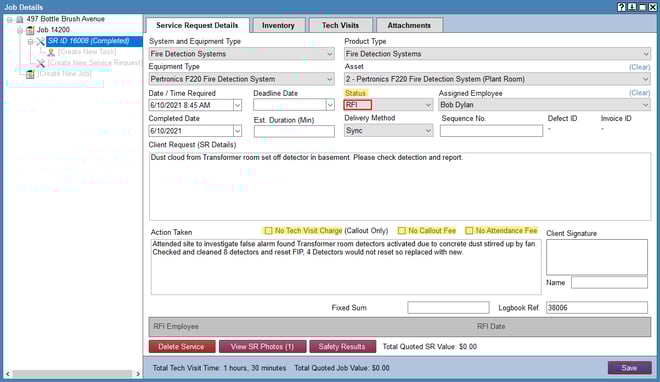
Task: Switch to the Tech Visits tab
Action: pyautogui.click(x=341, y=25)
